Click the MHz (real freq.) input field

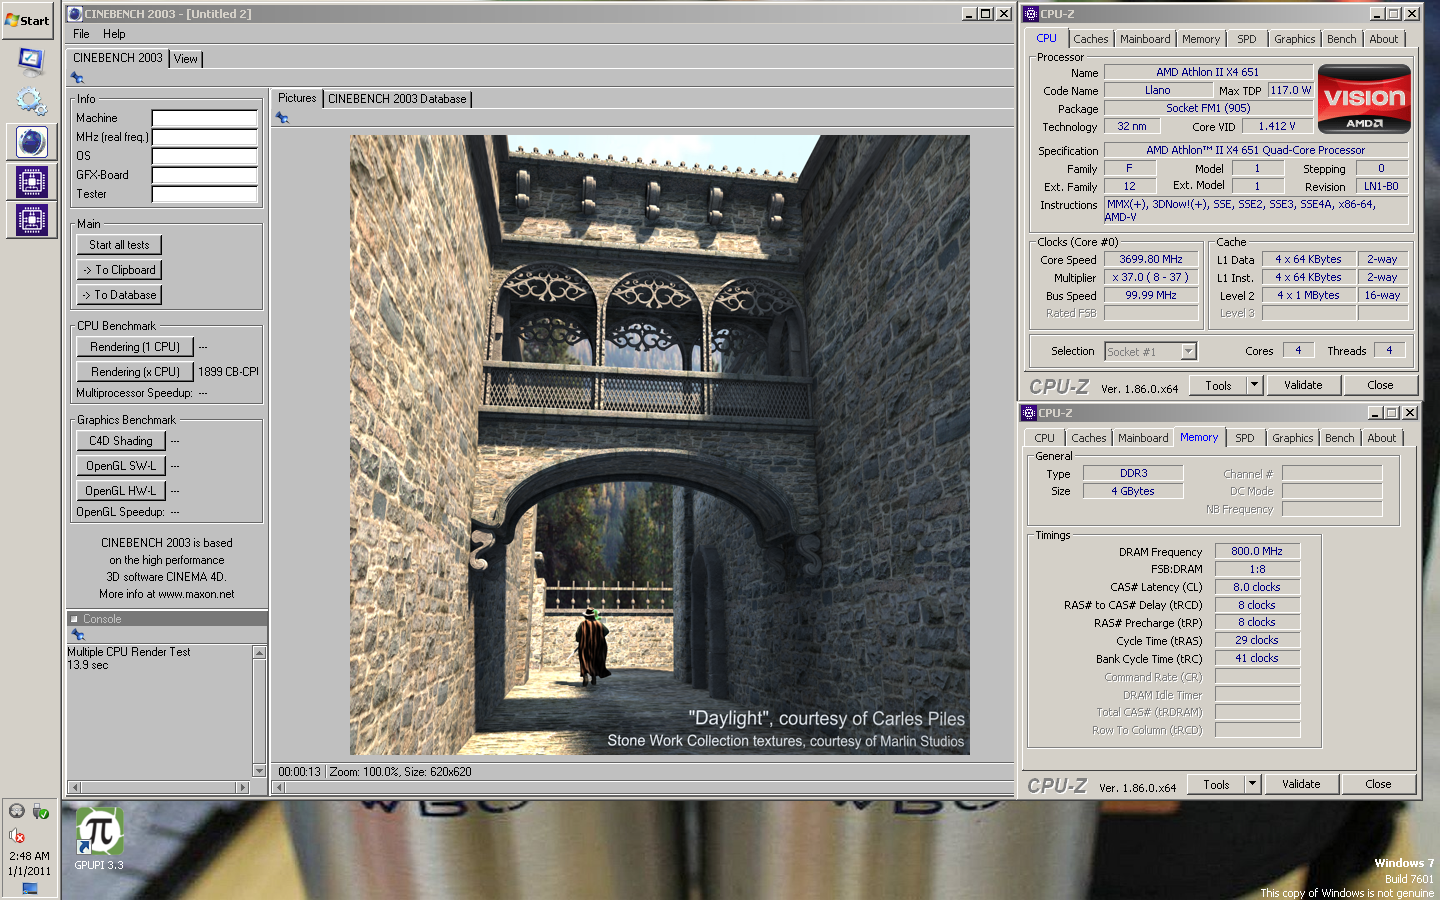point(205,137)
